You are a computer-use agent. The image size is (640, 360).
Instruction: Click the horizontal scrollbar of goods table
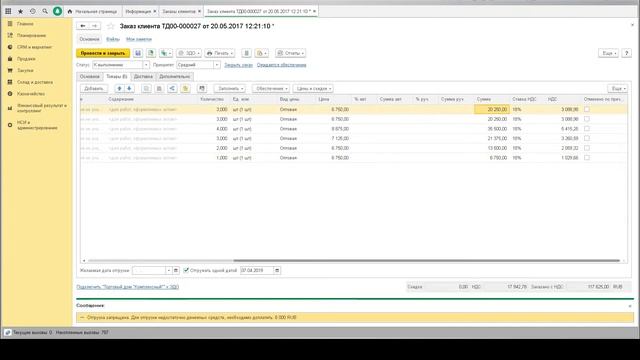(x=427, y=260)
